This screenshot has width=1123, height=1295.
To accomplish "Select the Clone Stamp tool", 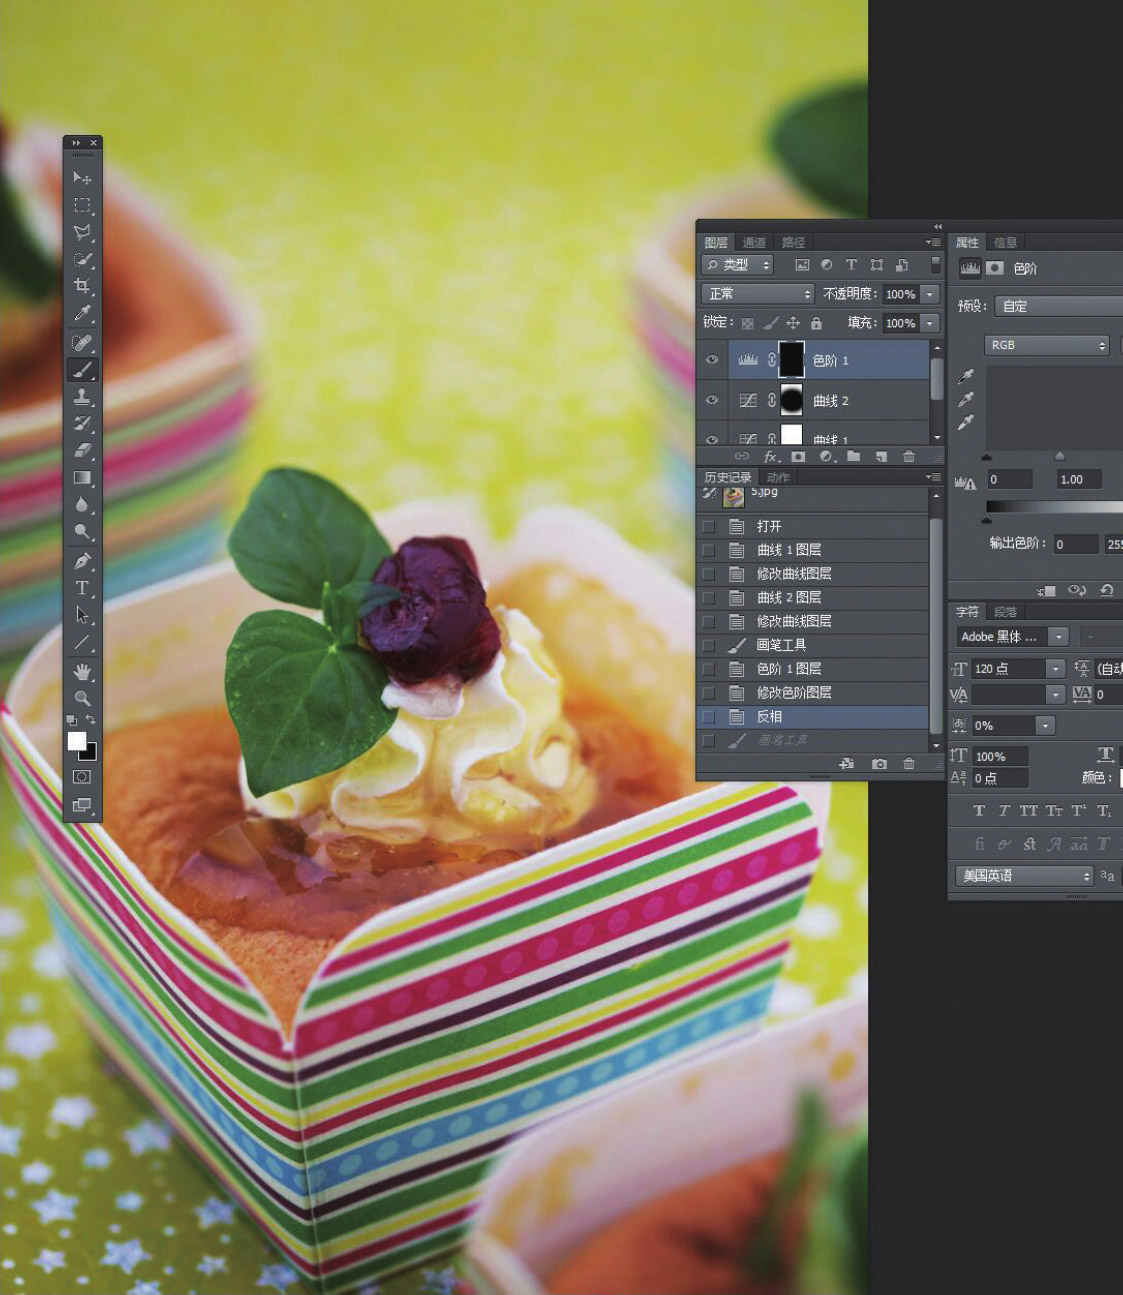I will coord(82,396).
